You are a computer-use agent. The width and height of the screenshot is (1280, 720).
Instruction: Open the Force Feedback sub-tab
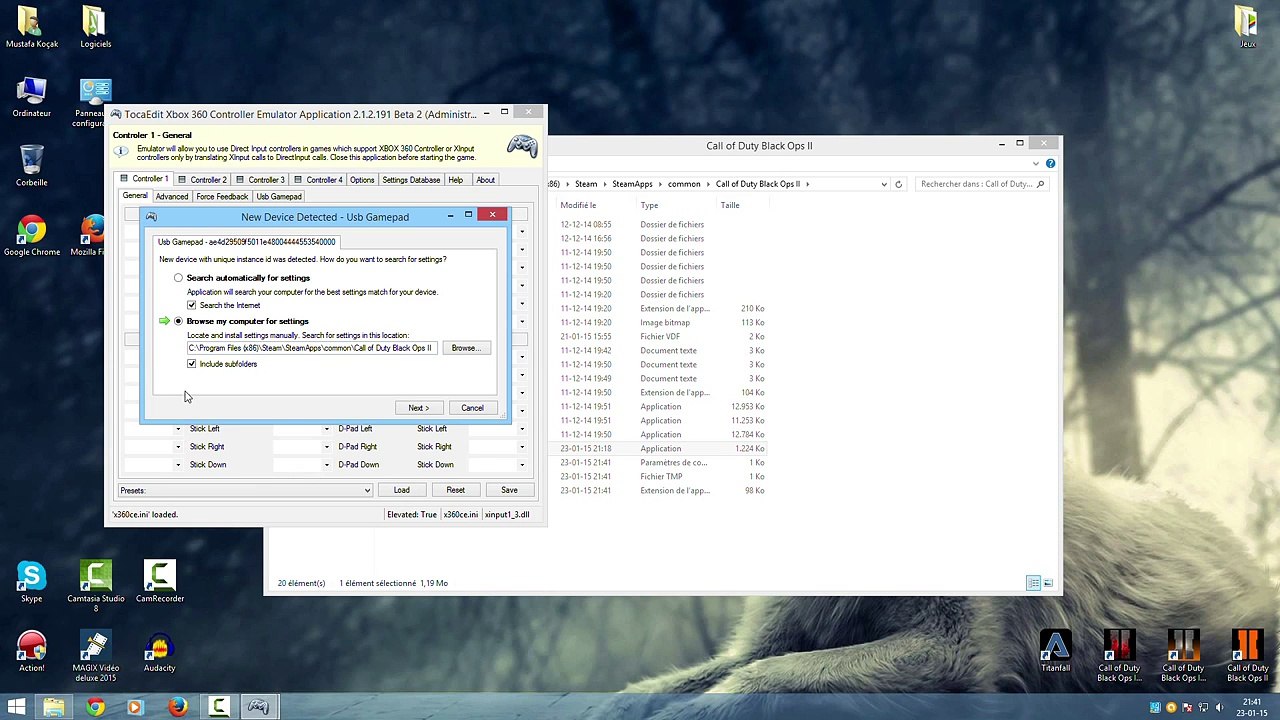[x=222, y=197]
